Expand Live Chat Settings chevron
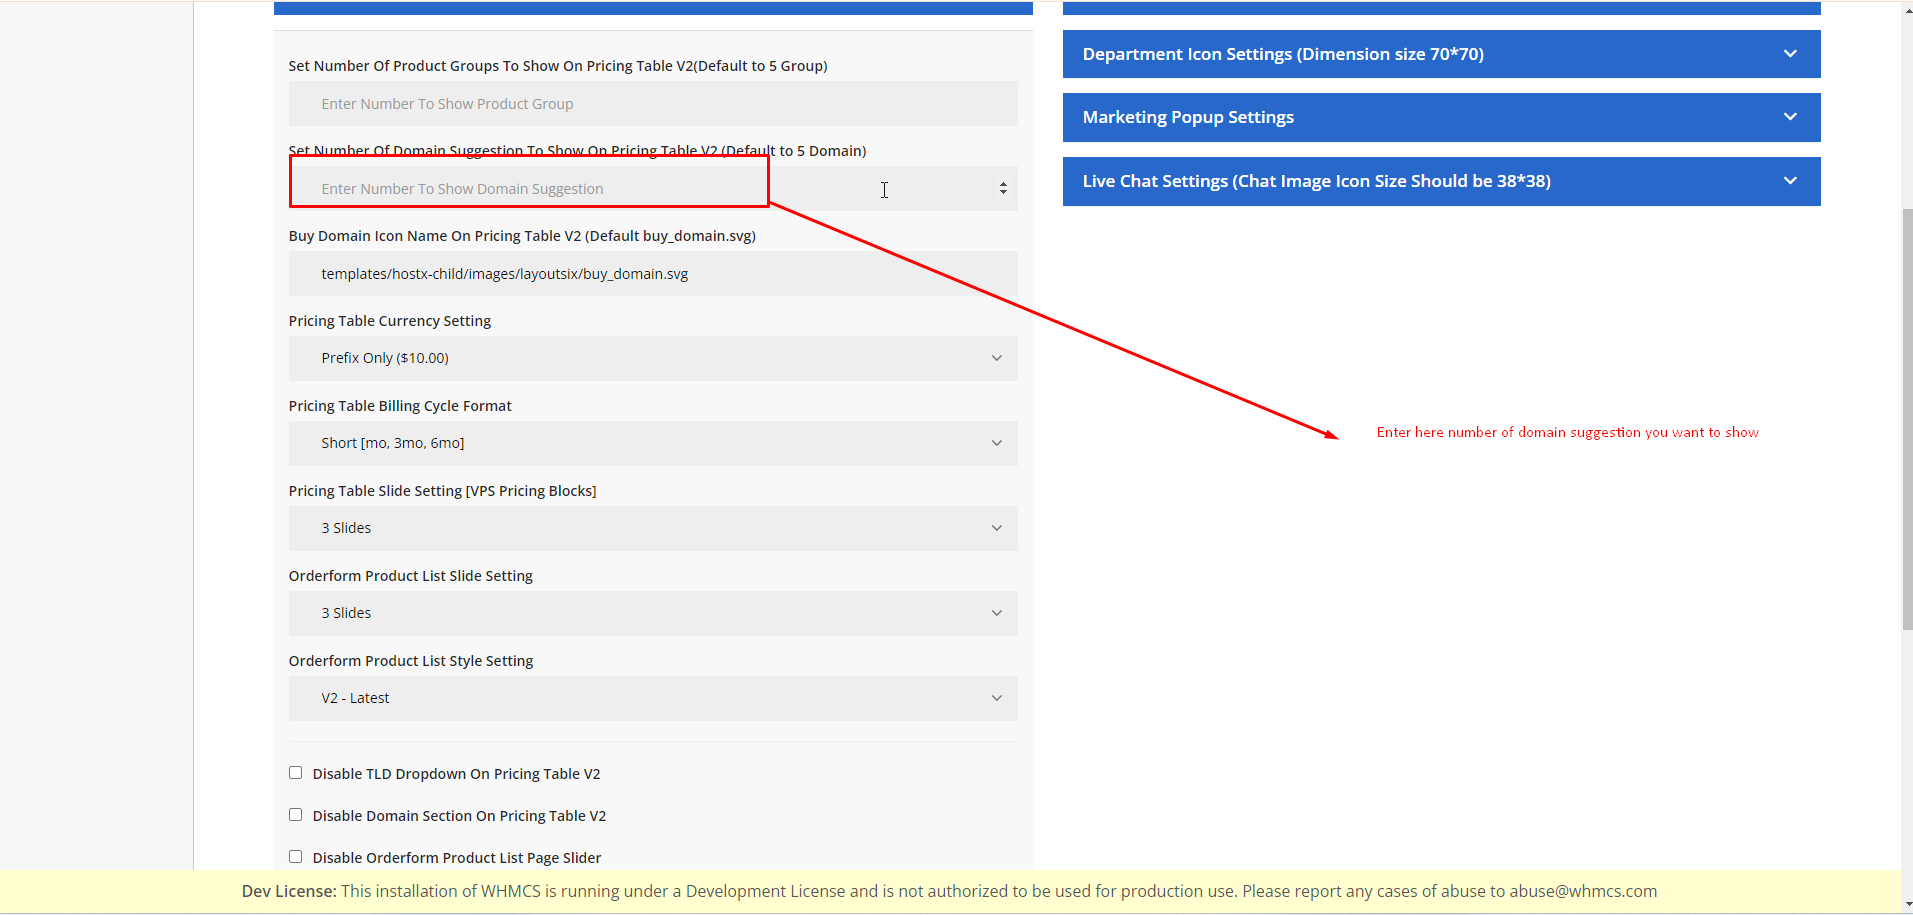This screenshot has width=1913, height=915. pos(1789,181)
